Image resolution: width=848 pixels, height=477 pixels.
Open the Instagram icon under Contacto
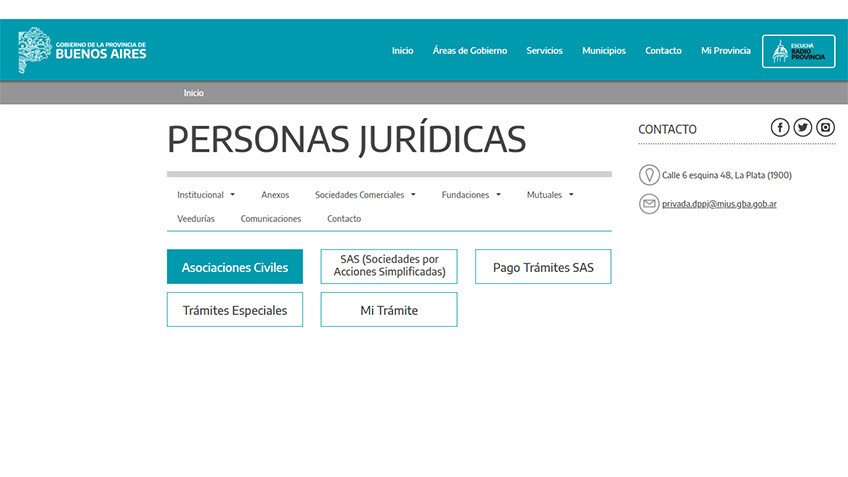(825, 128)
